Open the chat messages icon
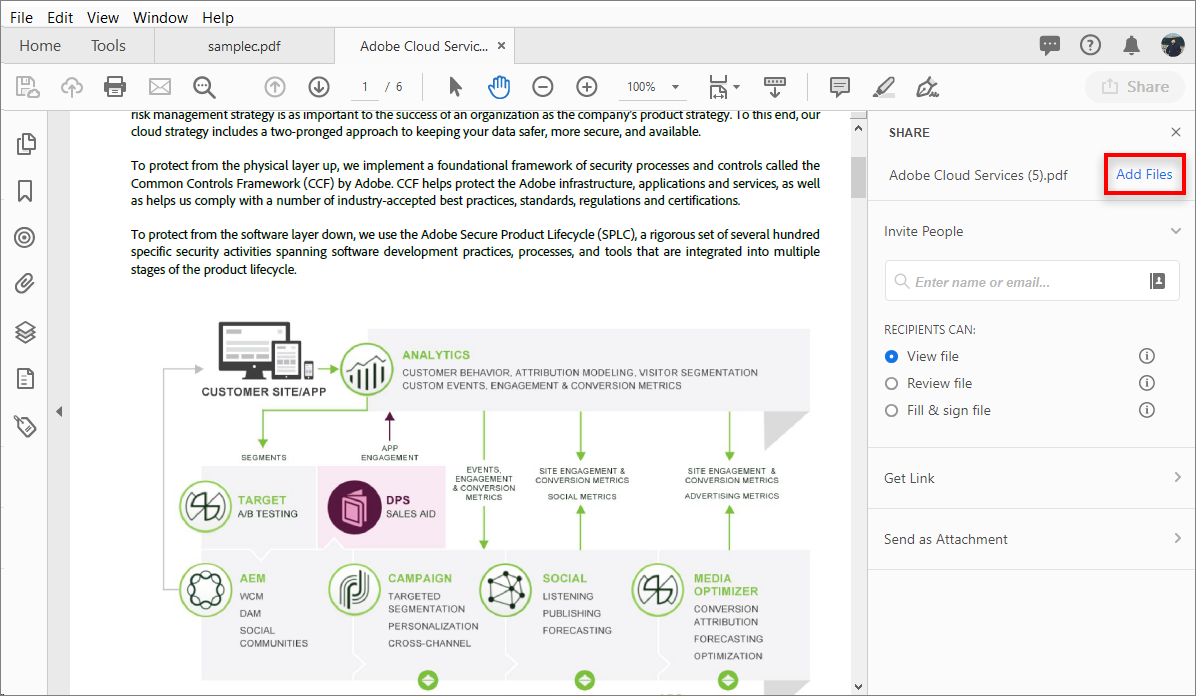 (1050, 46)
